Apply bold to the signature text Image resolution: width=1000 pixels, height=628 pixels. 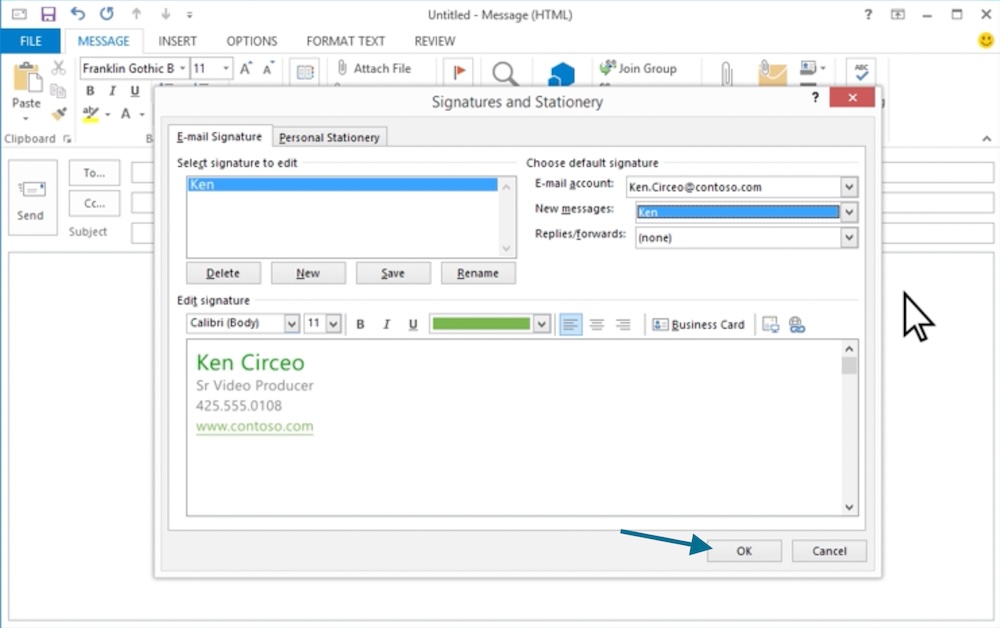(x=358, y=323)
